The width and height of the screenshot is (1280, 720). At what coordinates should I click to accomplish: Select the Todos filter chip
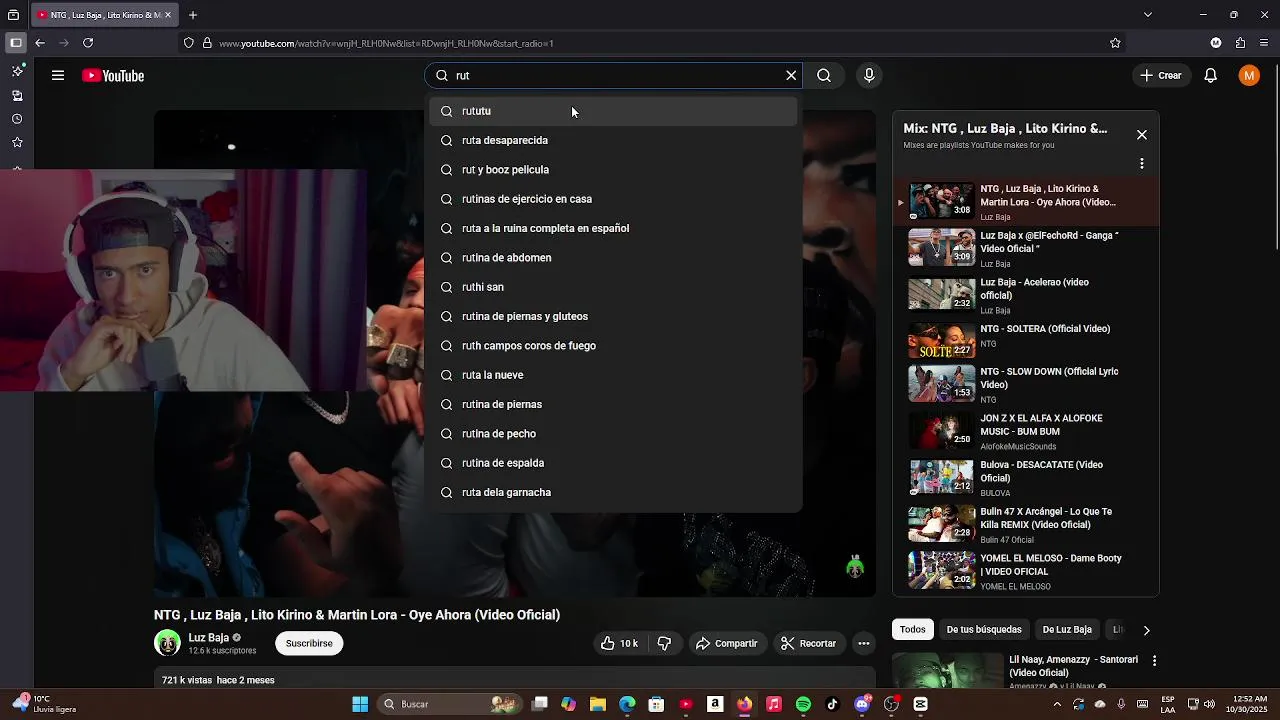click(x=912, y=630)
